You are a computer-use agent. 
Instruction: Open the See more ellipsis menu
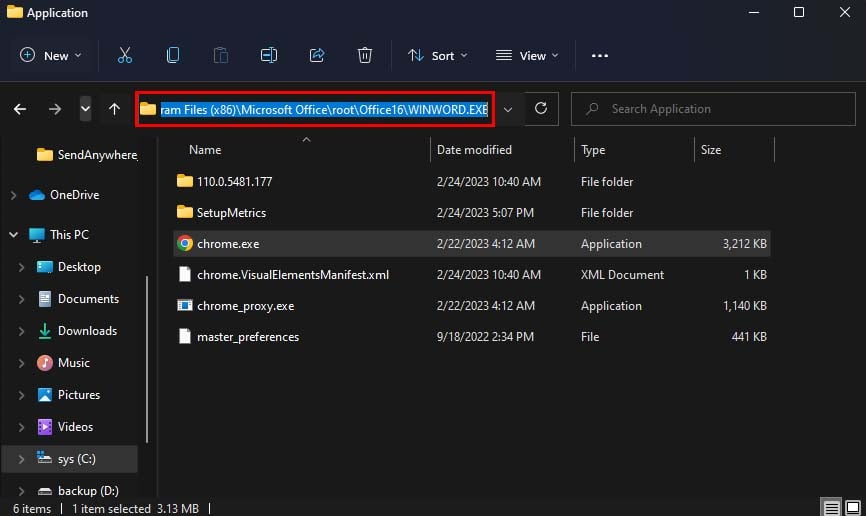point(600,56)
